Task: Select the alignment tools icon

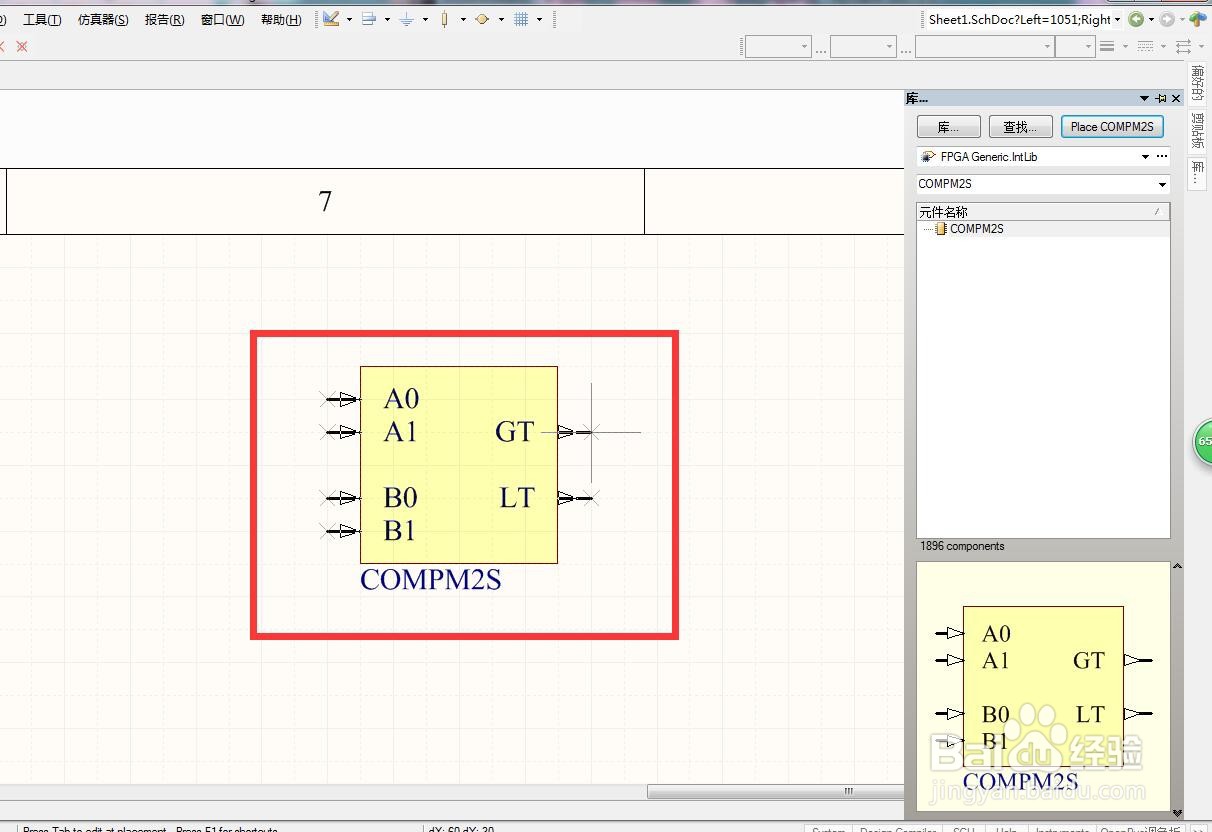Action: coord(369,19)
